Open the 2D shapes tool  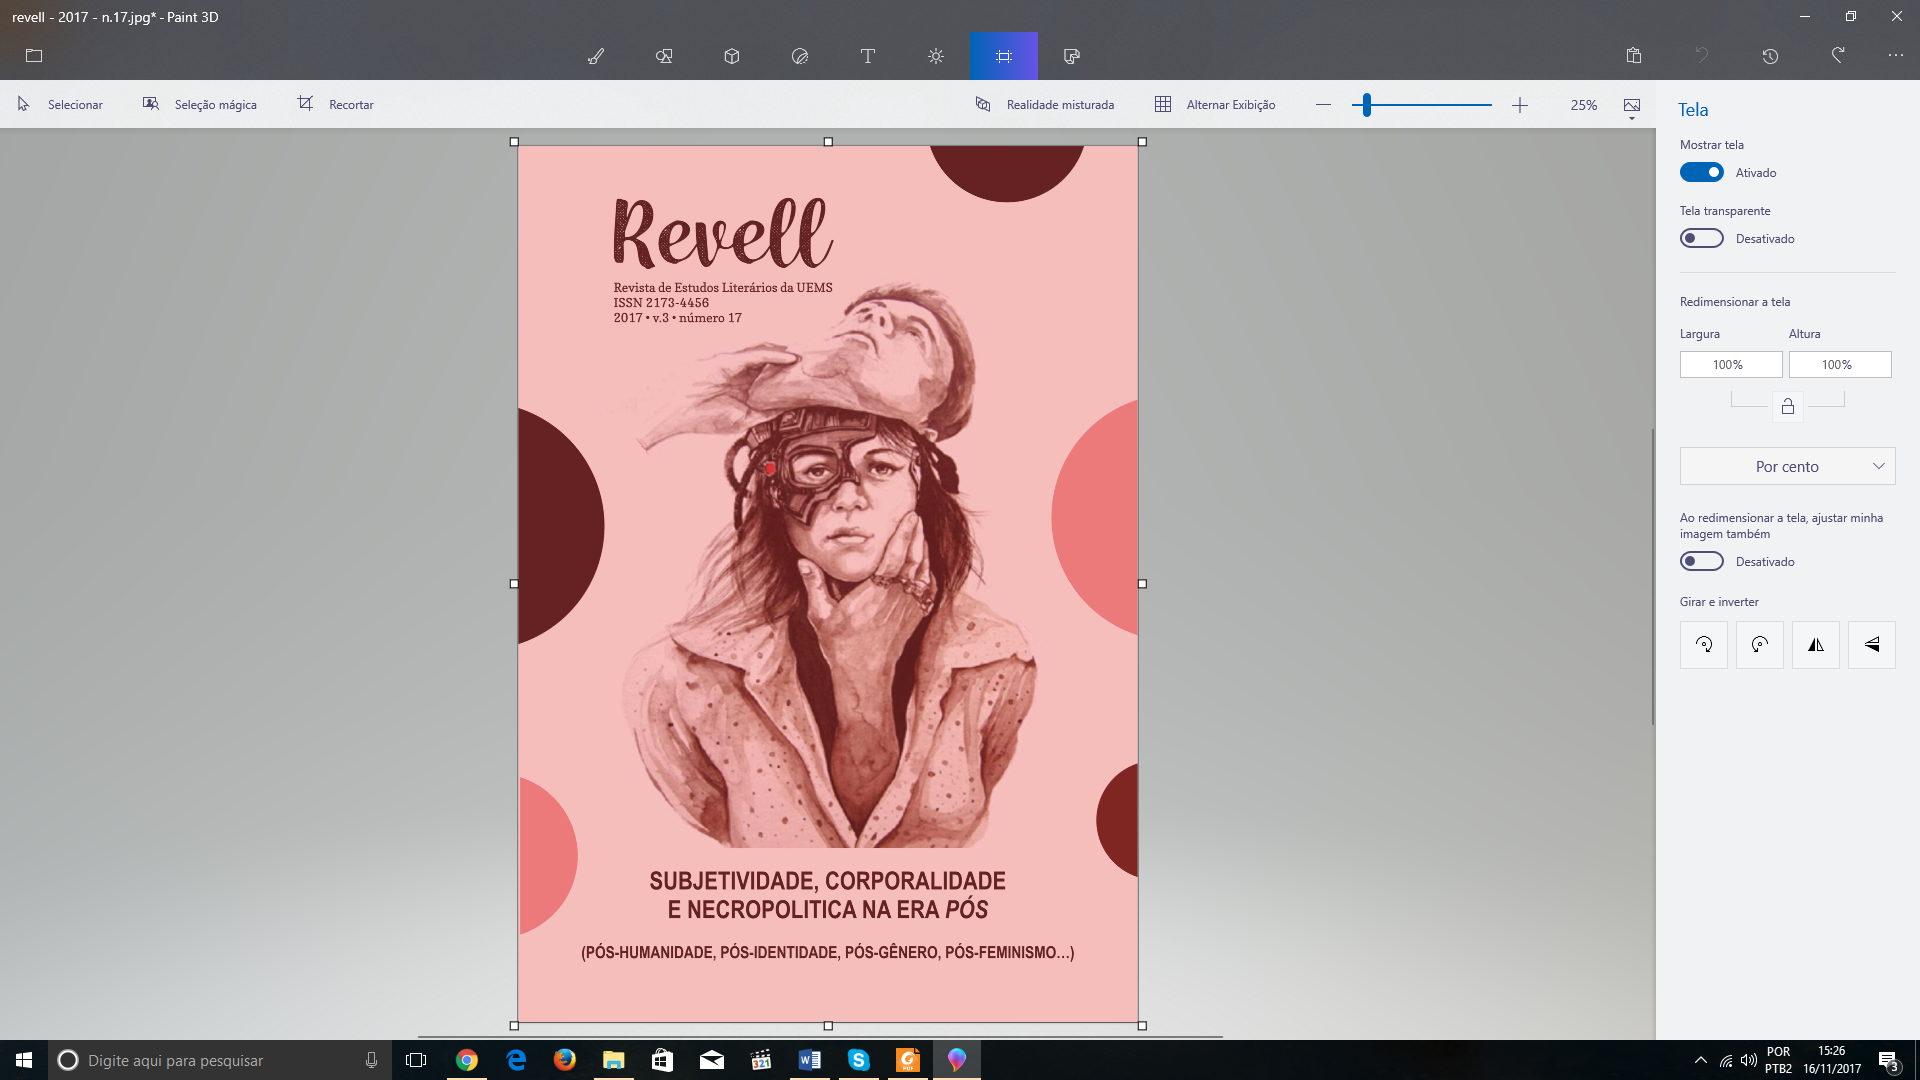coord(664,56)
